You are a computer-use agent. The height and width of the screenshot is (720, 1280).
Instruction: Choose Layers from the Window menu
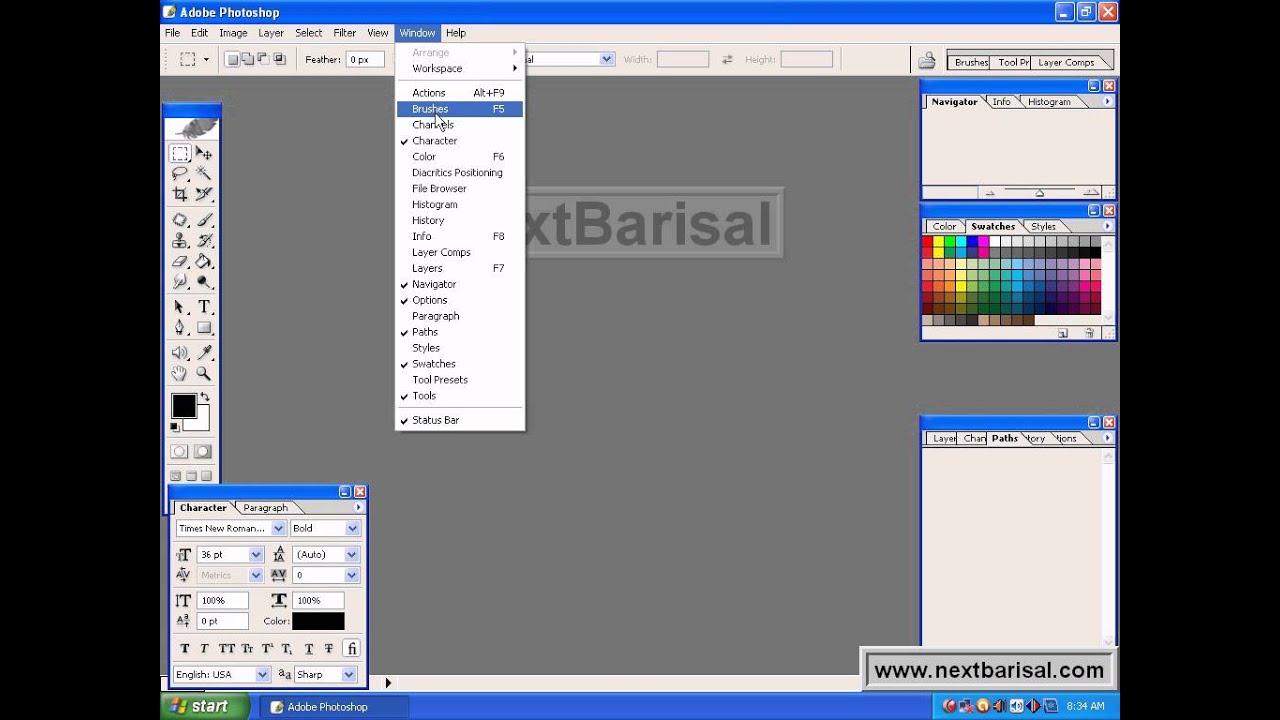point(460,268)
